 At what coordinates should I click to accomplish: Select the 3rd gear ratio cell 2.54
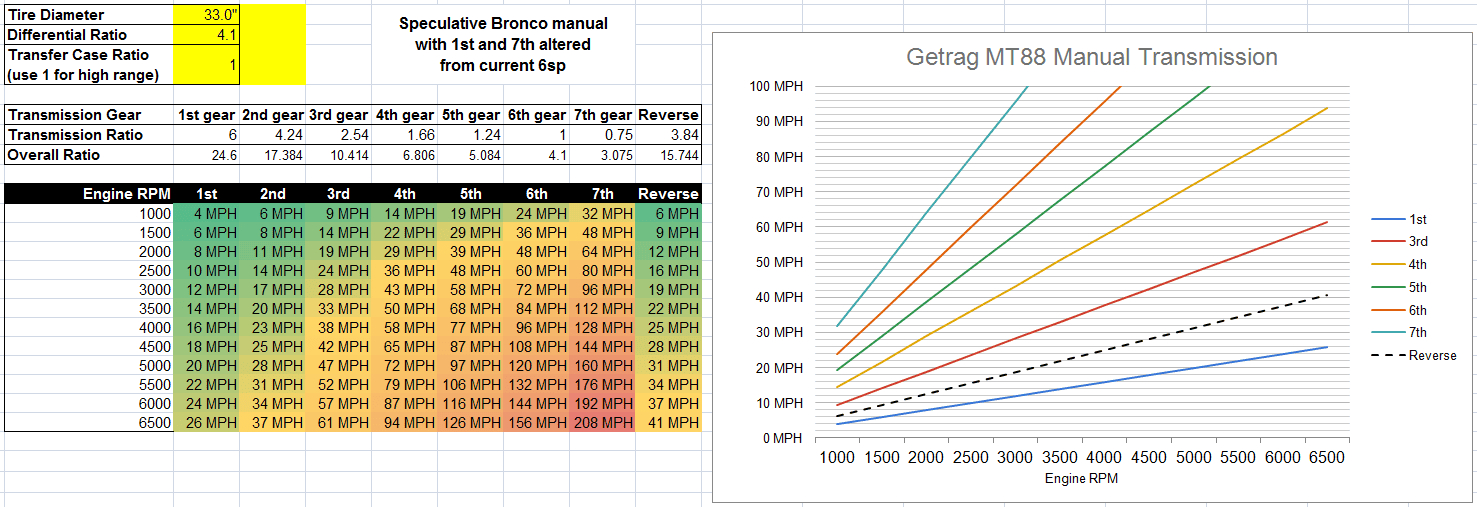click(338, 135)
